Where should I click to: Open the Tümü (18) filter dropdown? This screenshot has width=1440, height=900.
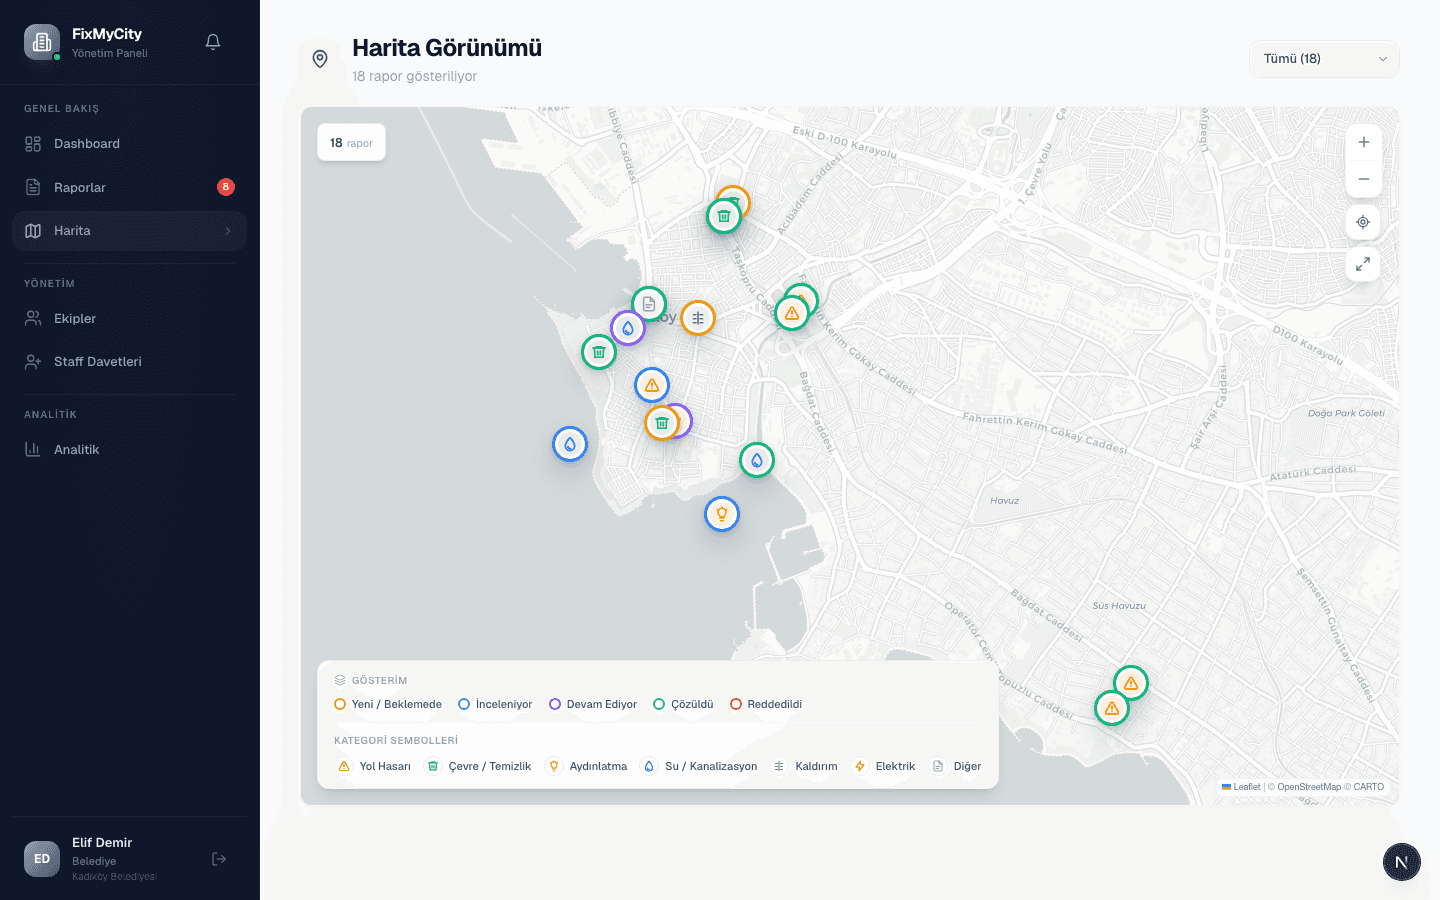coord(1324,59)
